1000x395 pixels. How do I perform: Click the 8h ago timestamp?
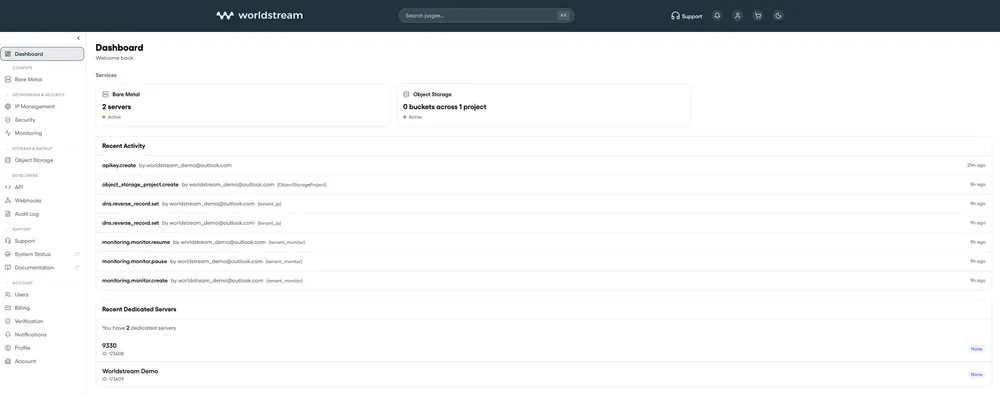(x=978, y=184)
